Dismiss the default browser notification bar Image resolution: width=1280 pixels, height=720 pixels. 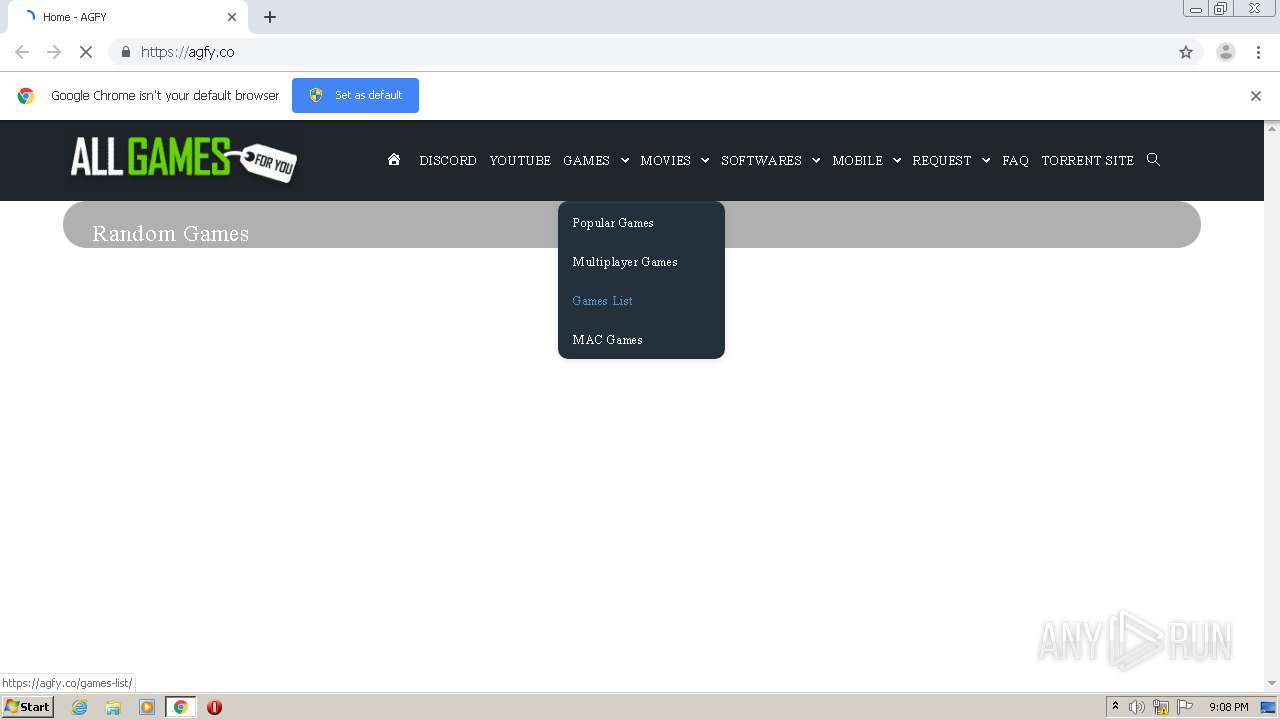[x=1256, y=96]
